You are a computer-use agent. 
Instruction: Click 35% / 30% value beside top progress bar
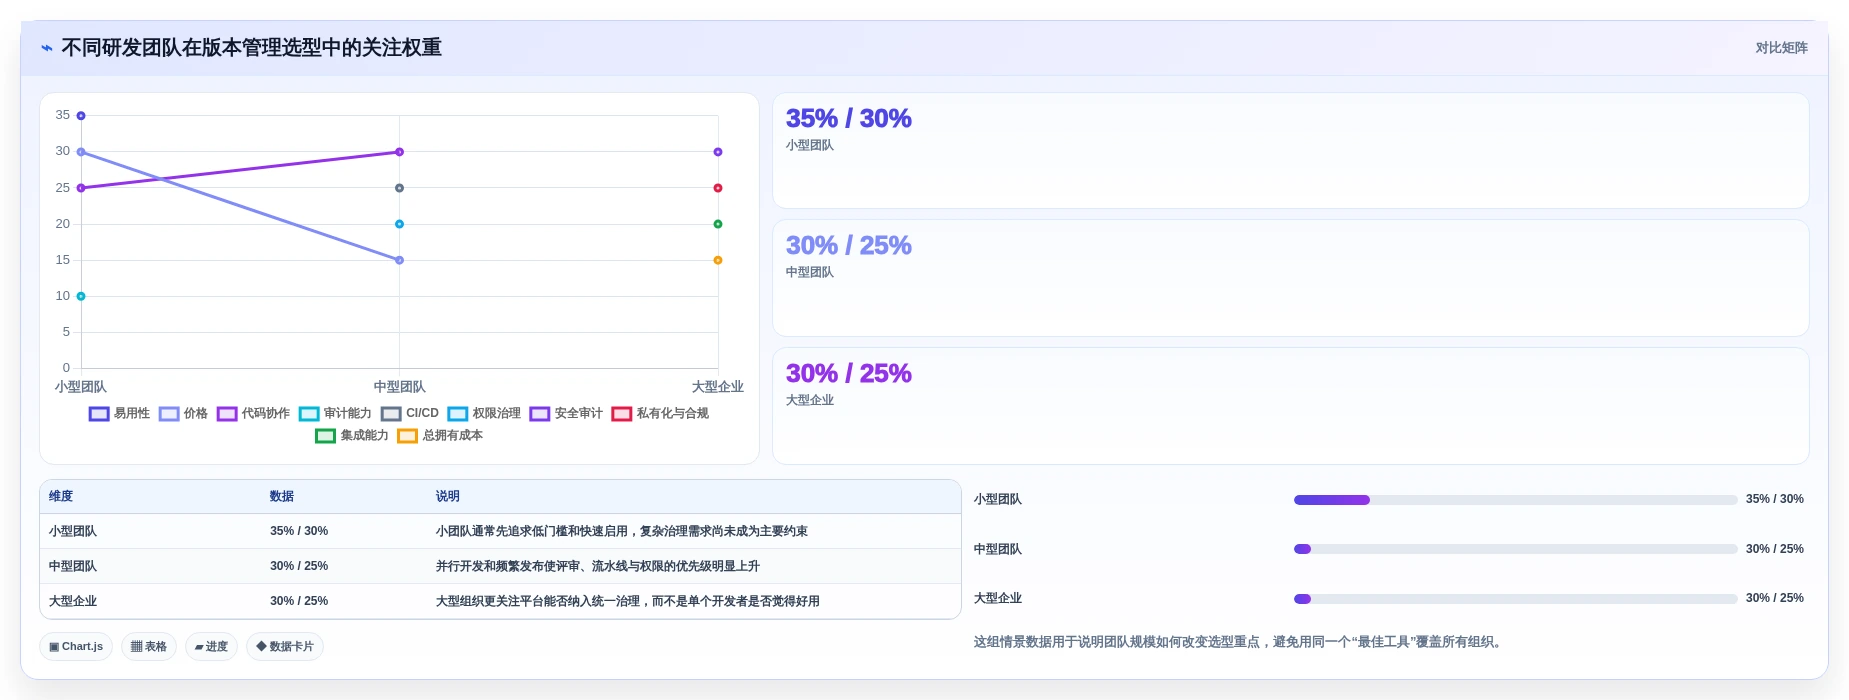[1775, 499]
